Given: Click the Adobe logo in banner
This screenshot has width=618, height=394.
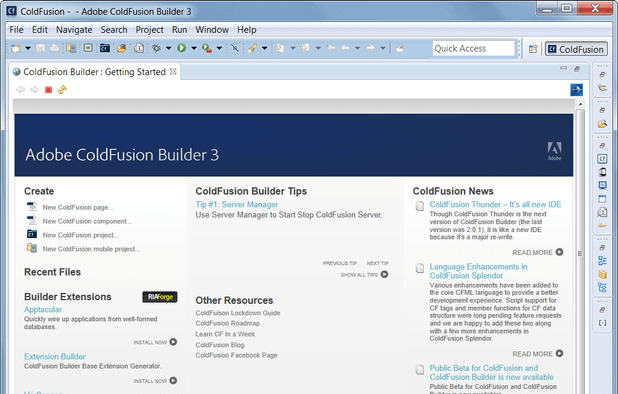Looking at the screenshot, I should [x=555, y=151].
